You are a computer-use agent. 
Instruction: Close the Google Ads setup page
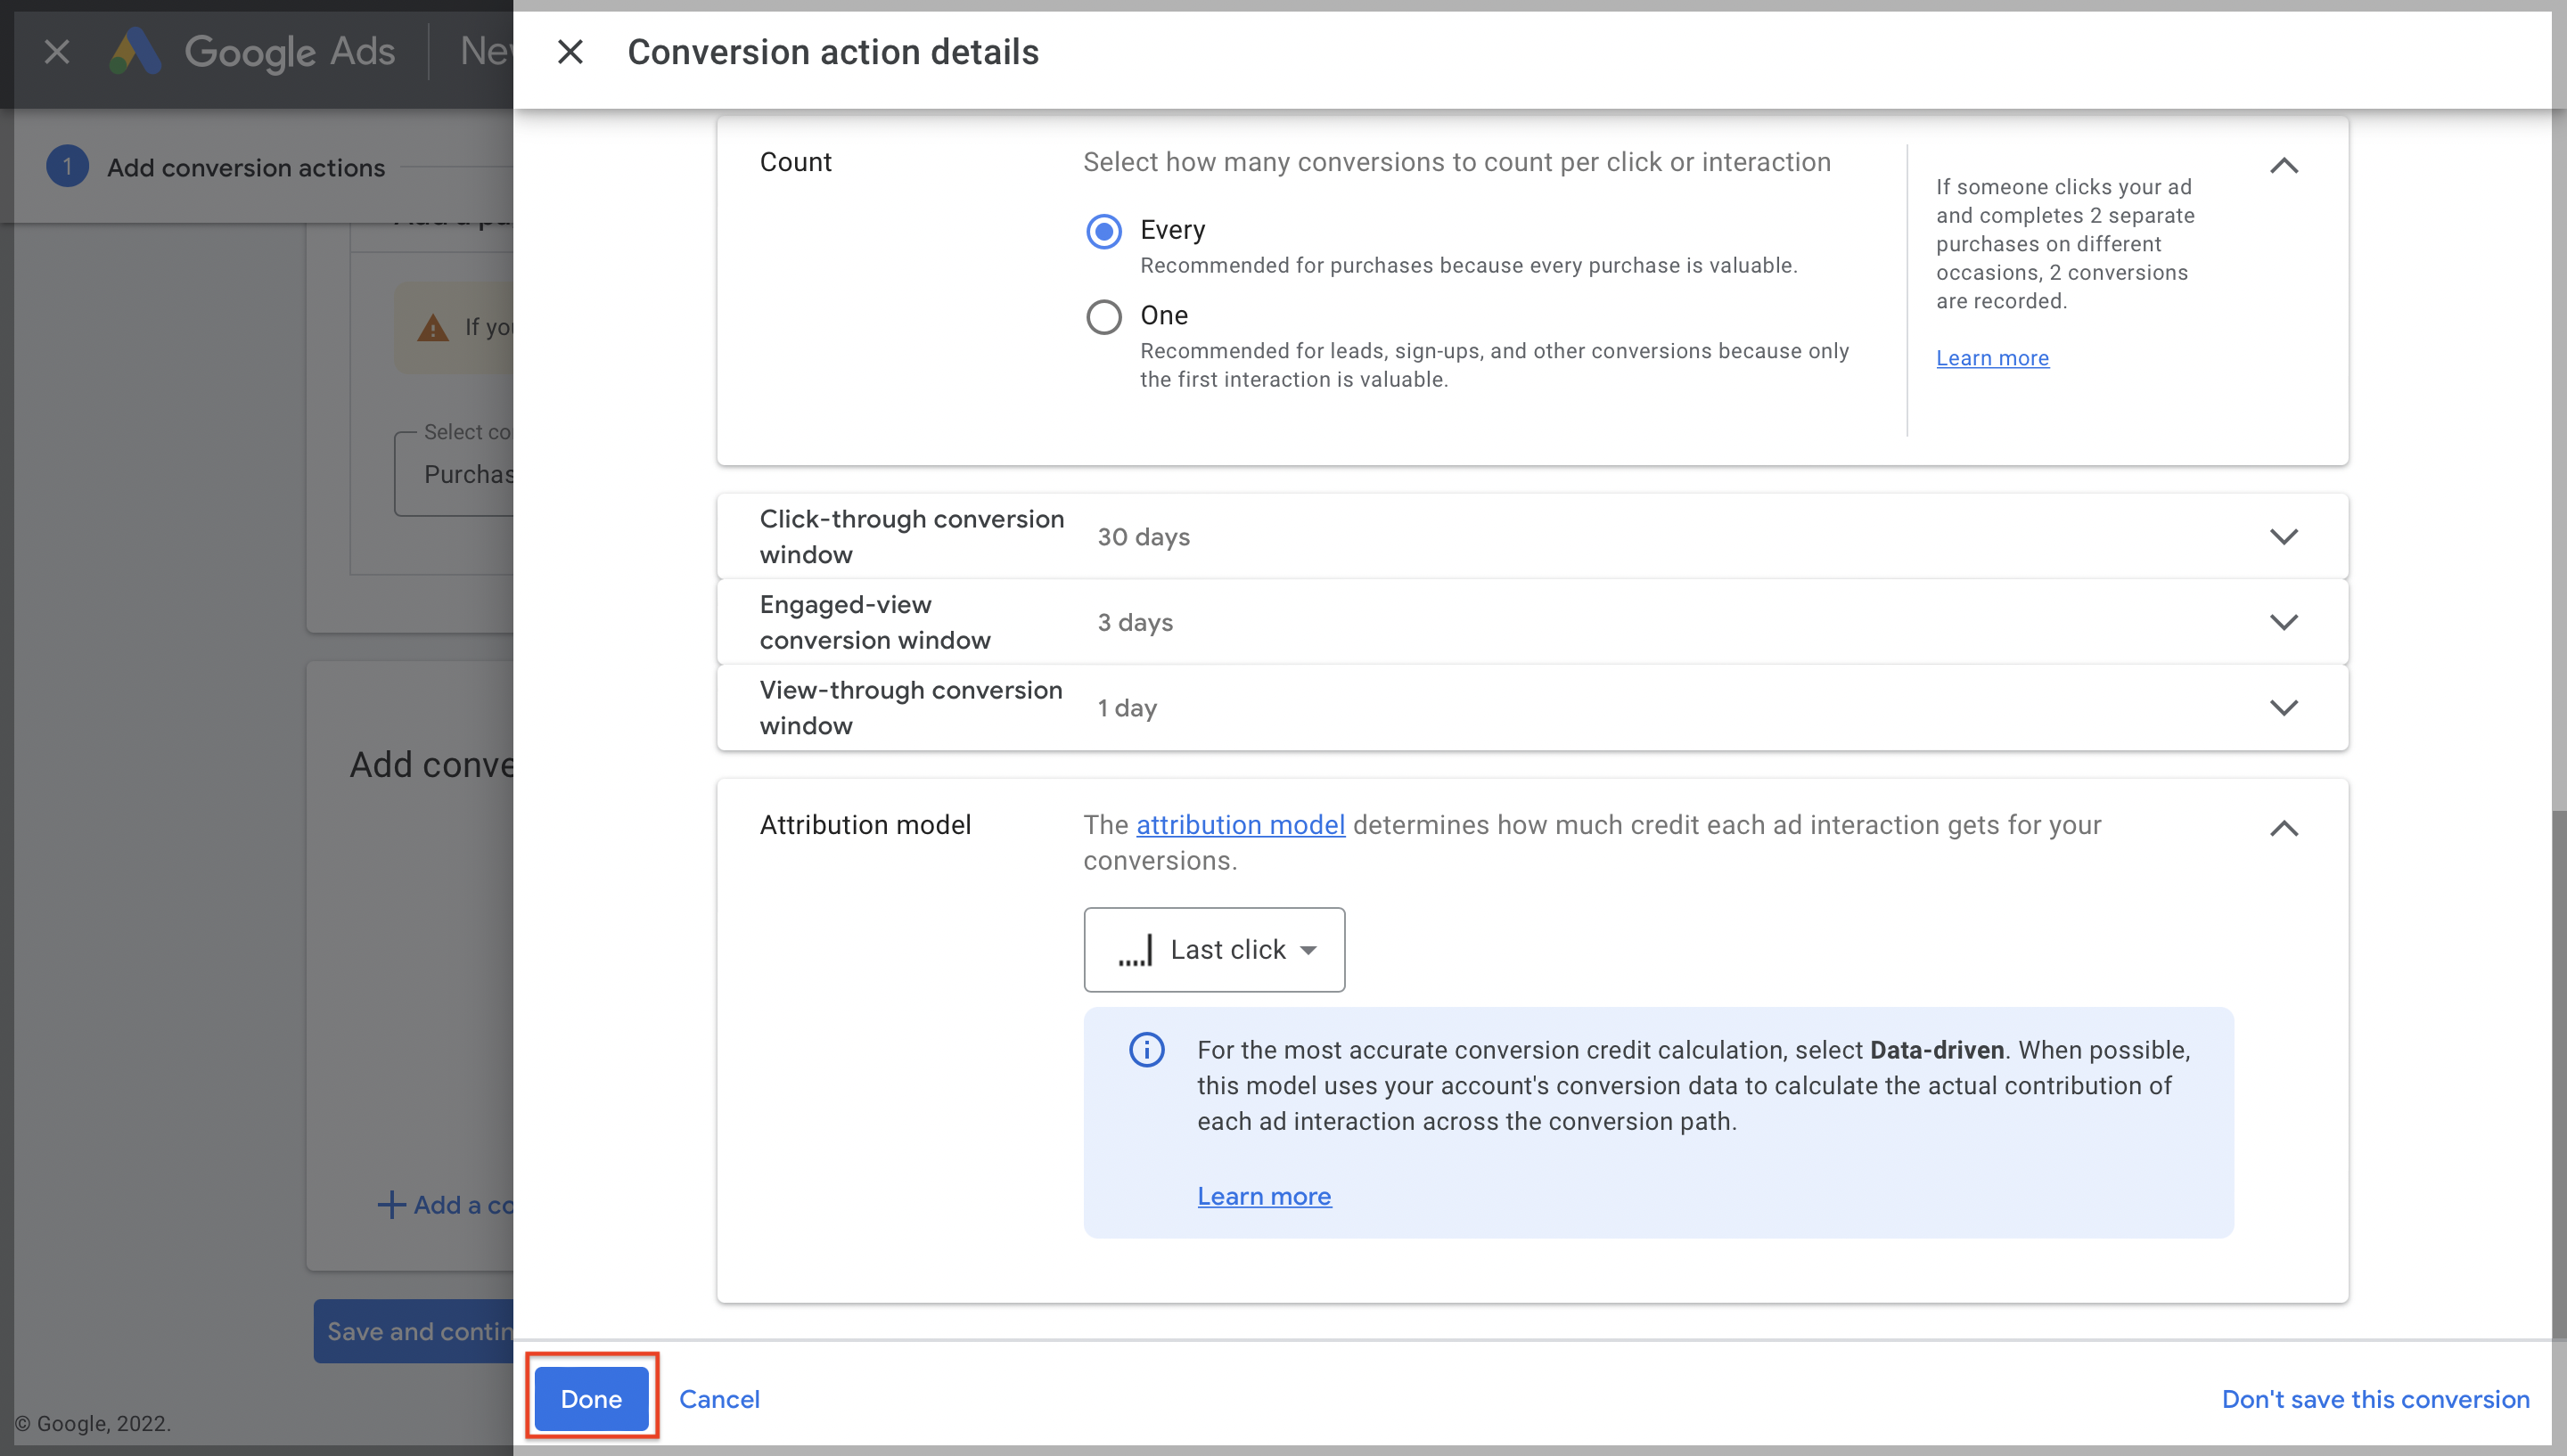[x=57, y=52]
